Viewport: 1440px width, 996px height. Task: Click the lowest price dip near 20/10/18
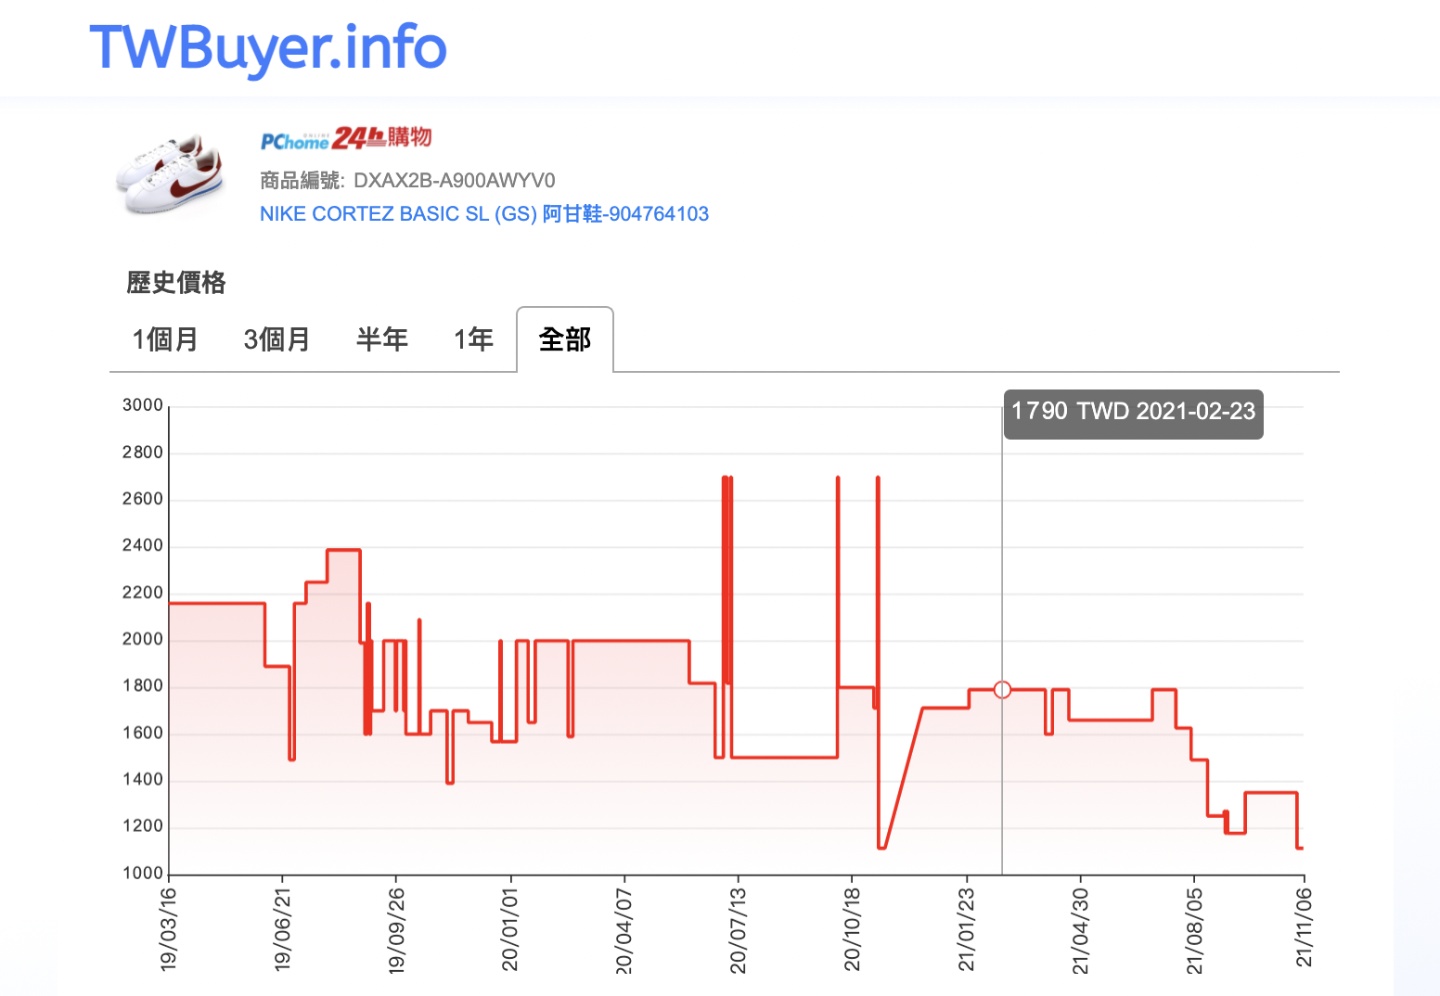(880, 847)
